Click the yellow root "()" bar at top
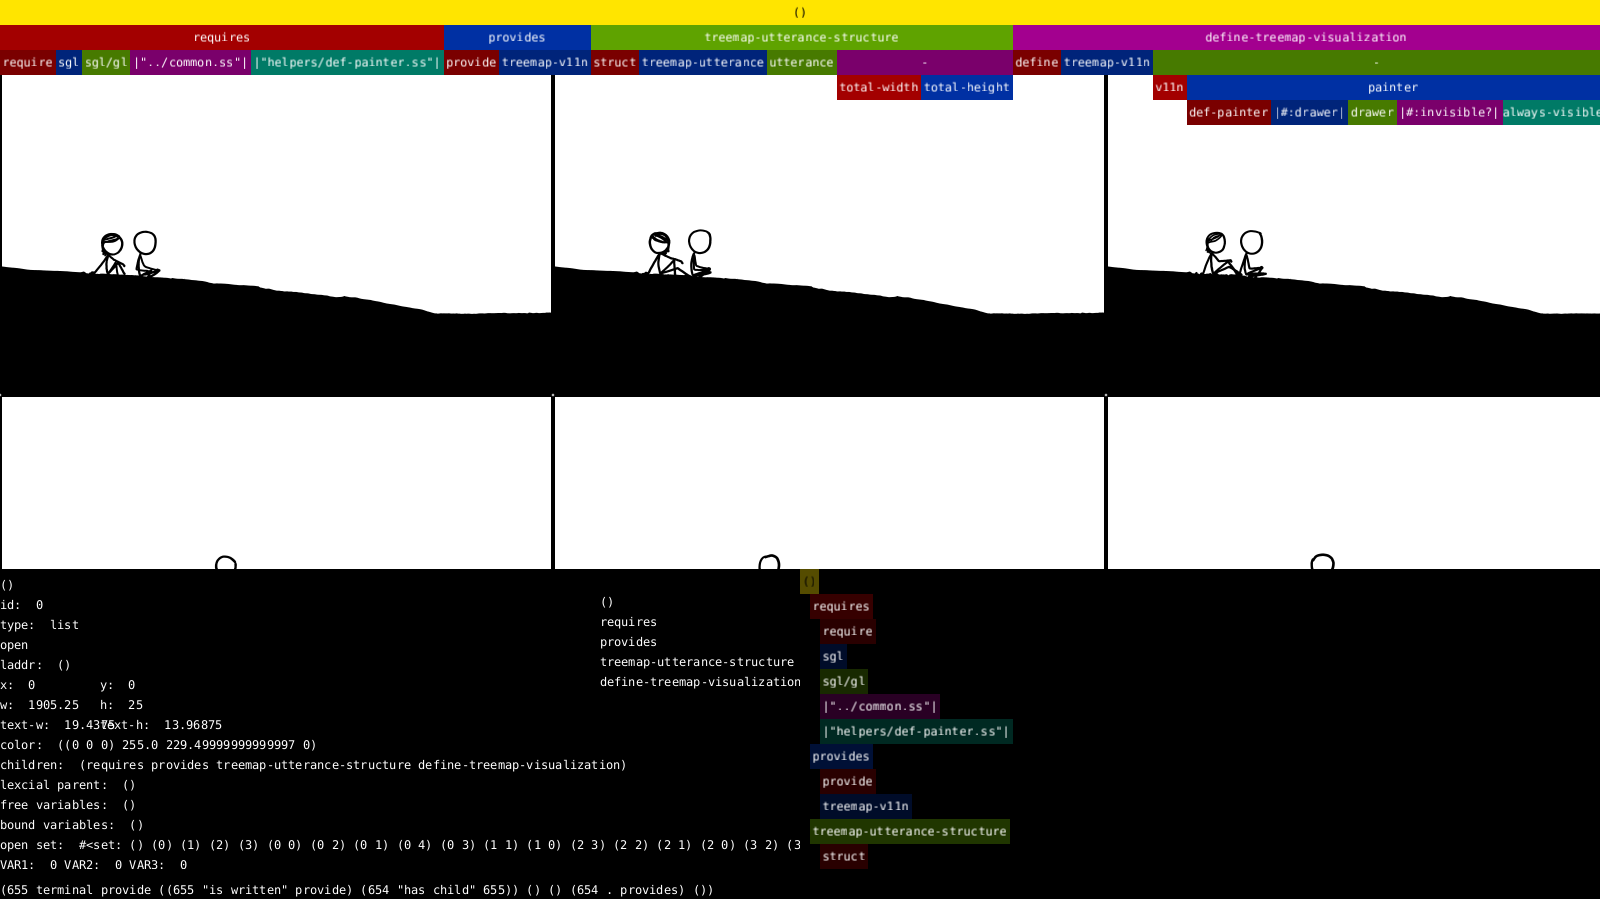 (800, 12)
